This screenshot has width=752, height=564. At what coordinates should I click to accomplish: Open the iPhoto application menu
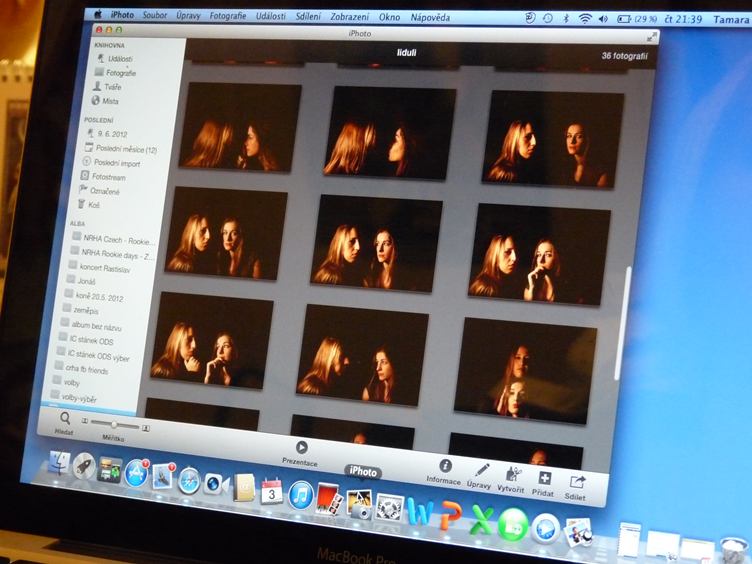point(122,15)
